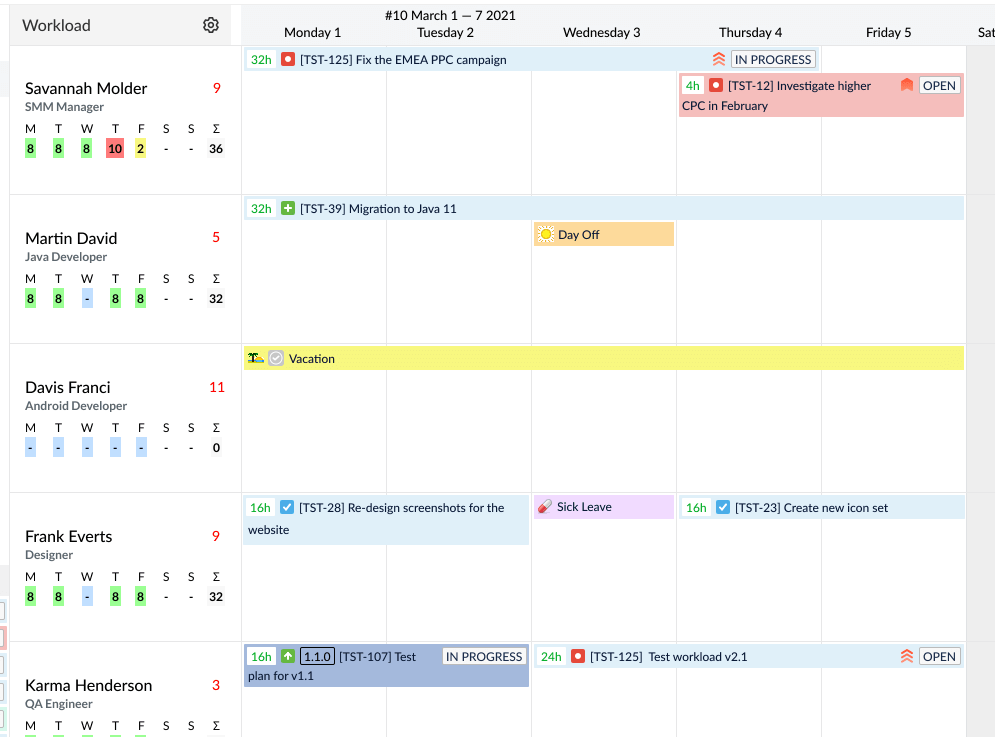
Task: Click Wednesday 3 column header
Action: coord(602,32)
